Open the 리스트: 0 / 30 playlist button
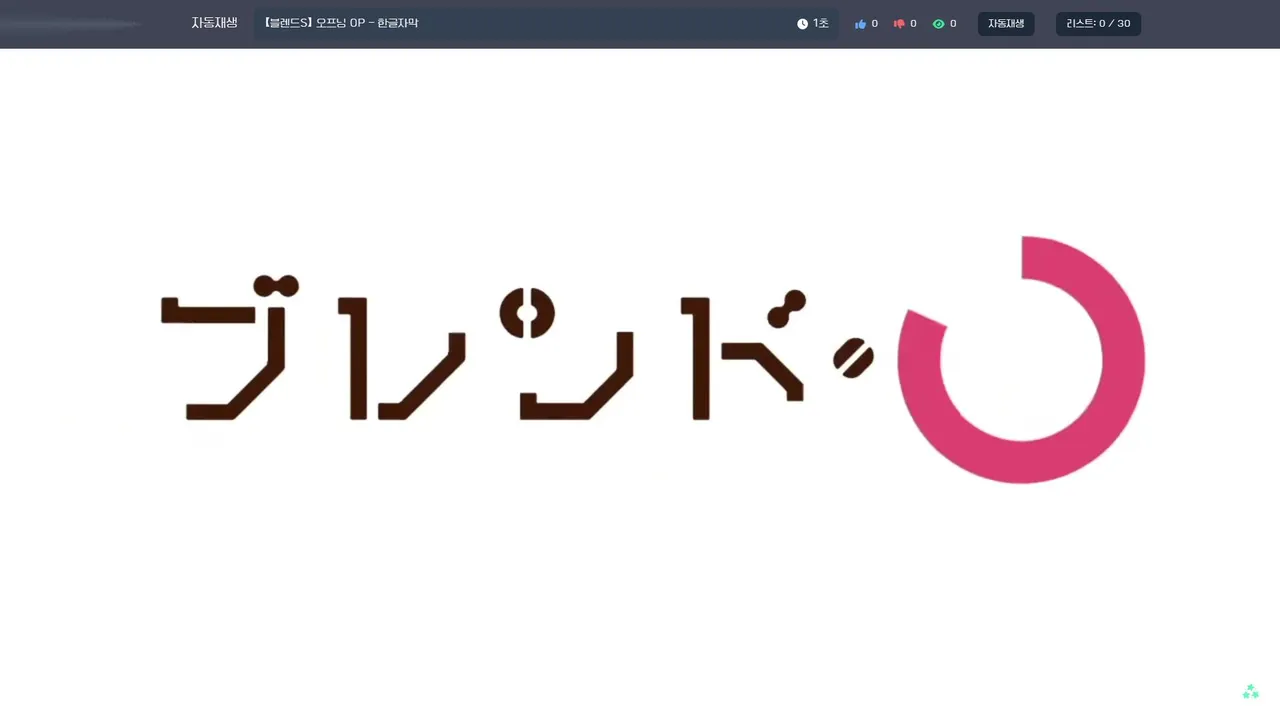The width and height of the screenshot is (1280, 720). point(1098,24)
